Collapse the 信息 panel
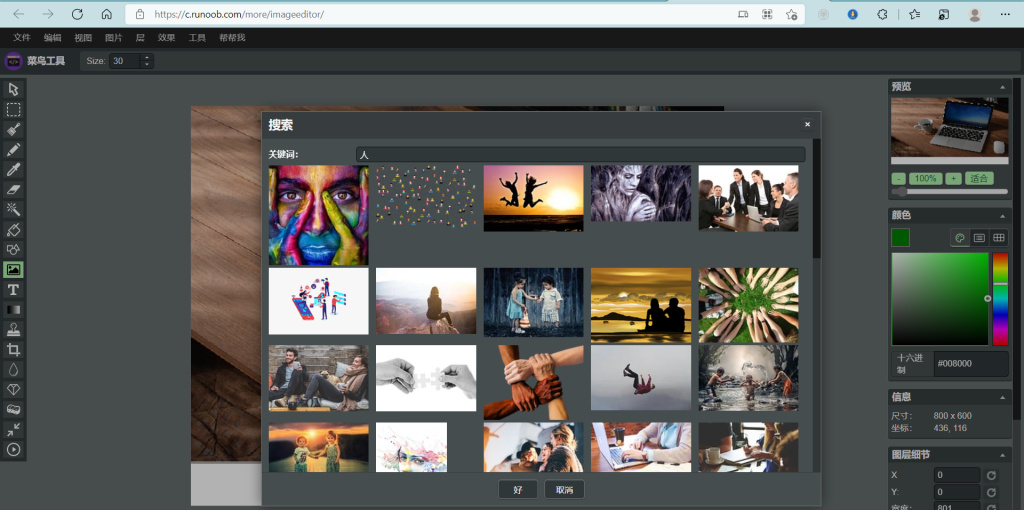This screenshot has width=1024, height=510. coord(1002,397)
